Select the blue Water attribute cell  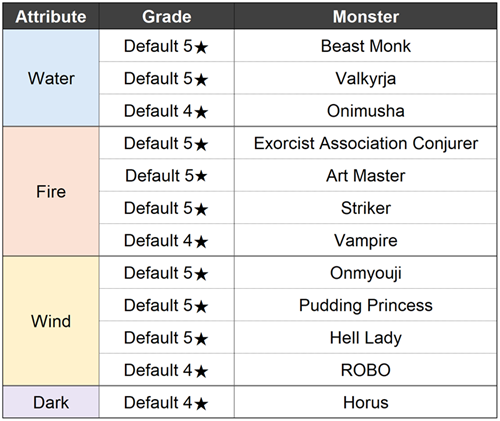coord(51,78)
